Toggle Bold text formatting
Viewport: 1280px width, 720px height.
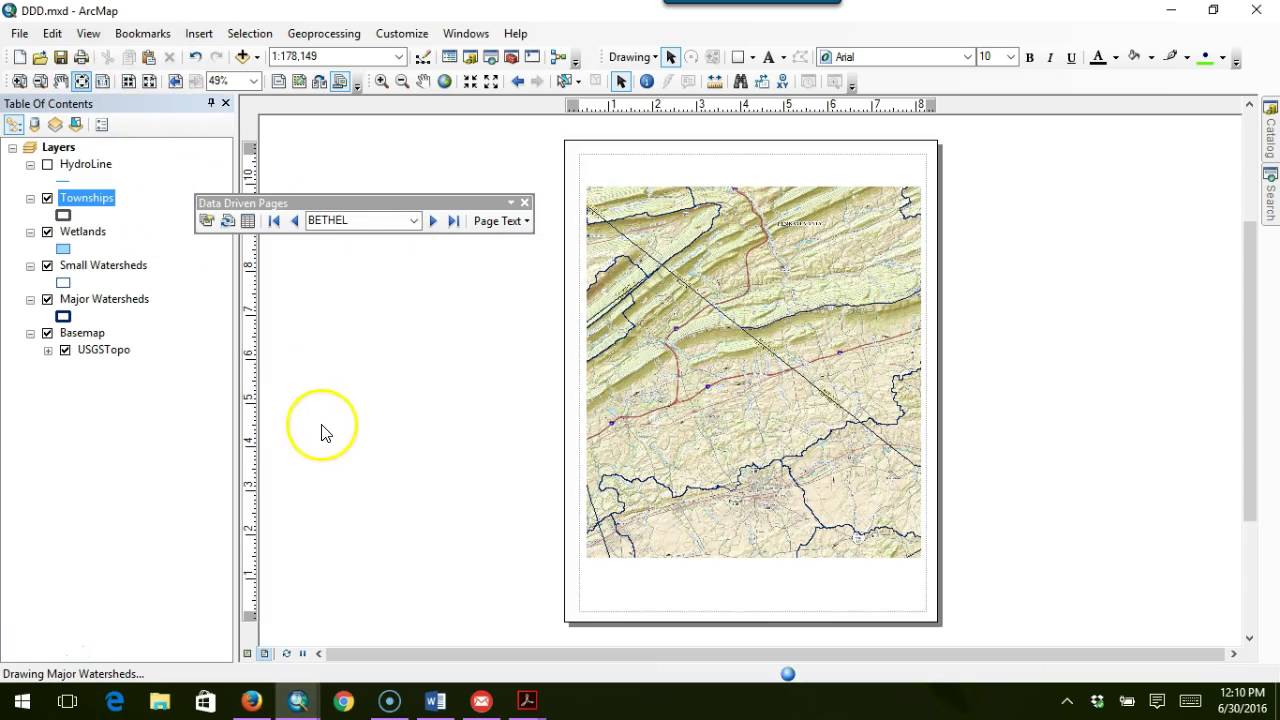pyautogui.click(x=1029, y=58)
